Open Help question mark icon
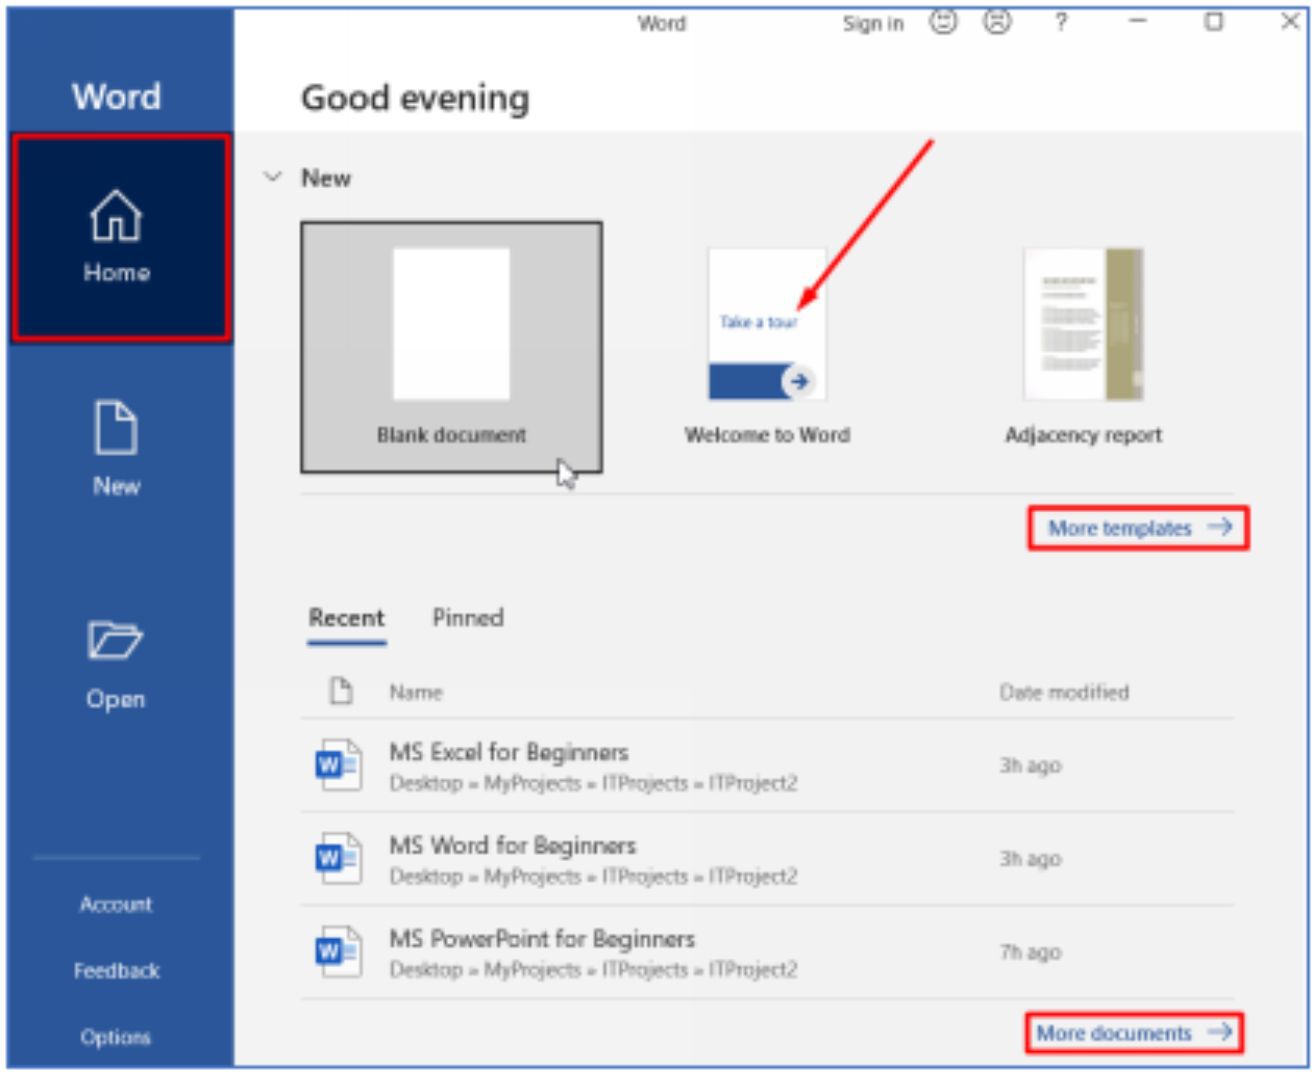This screenshot has height=1076, width=1313. tap(1061, 21)
